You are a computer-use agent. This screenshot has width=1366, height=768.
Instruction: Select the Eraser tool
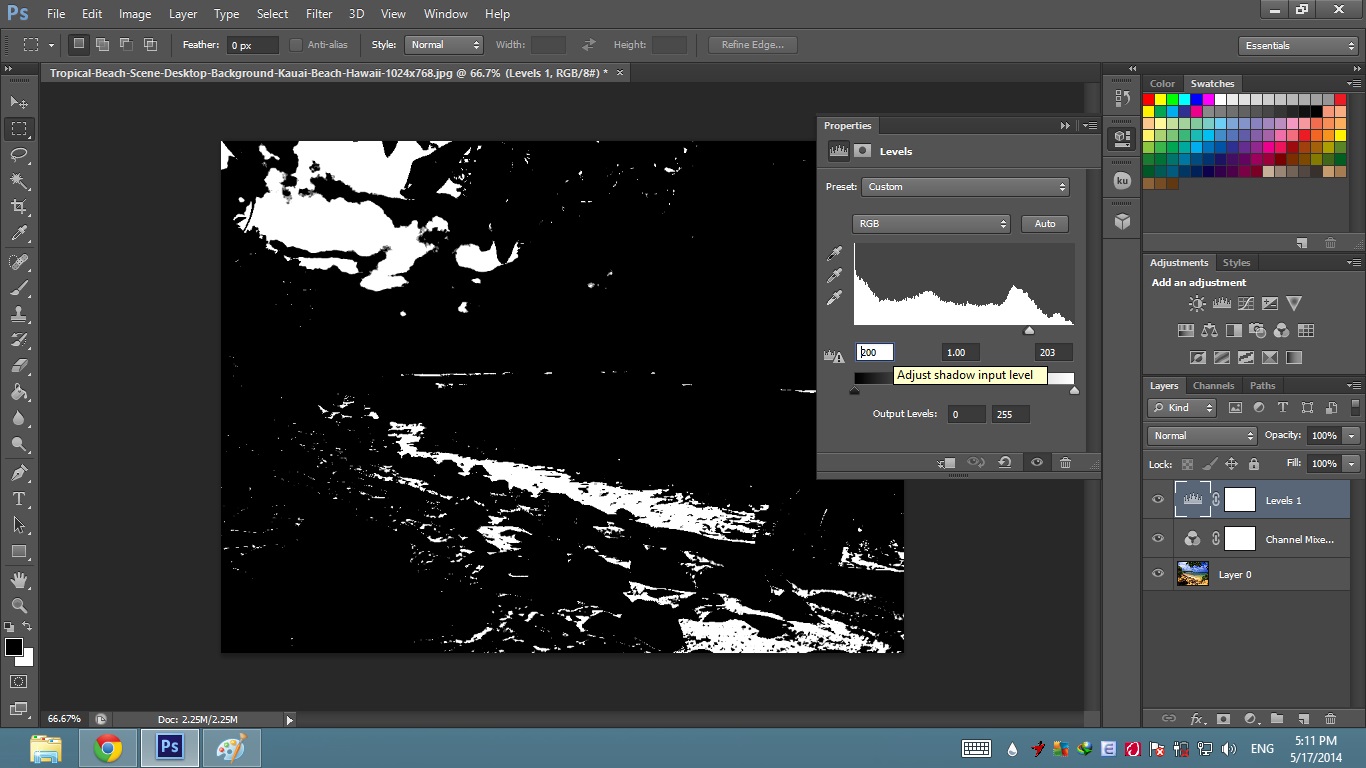coord(19,366)
